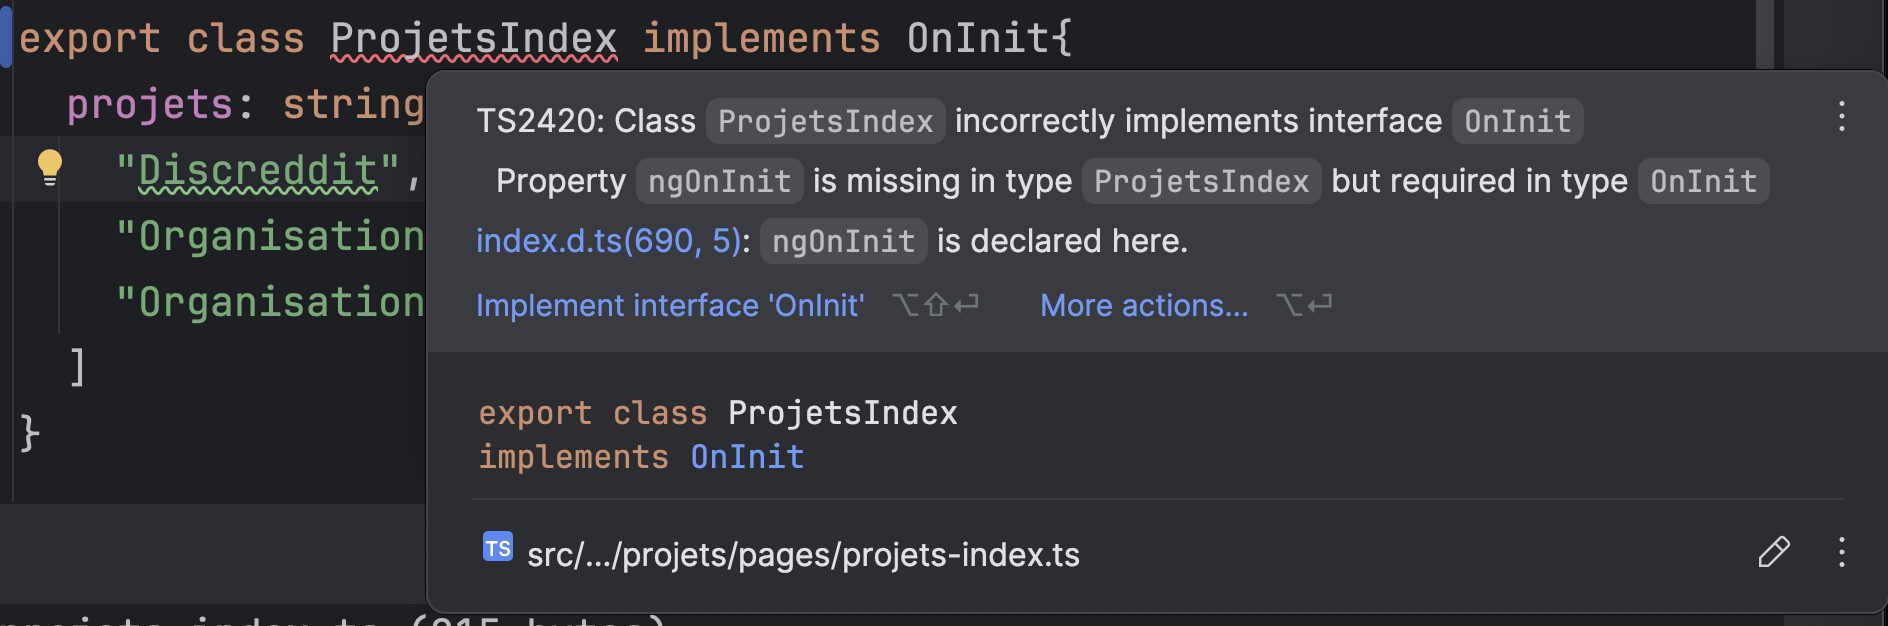Click the second "Organisation" string in the editor
This screenshot has width=1888, height=626.
click(x=270, y=302)
